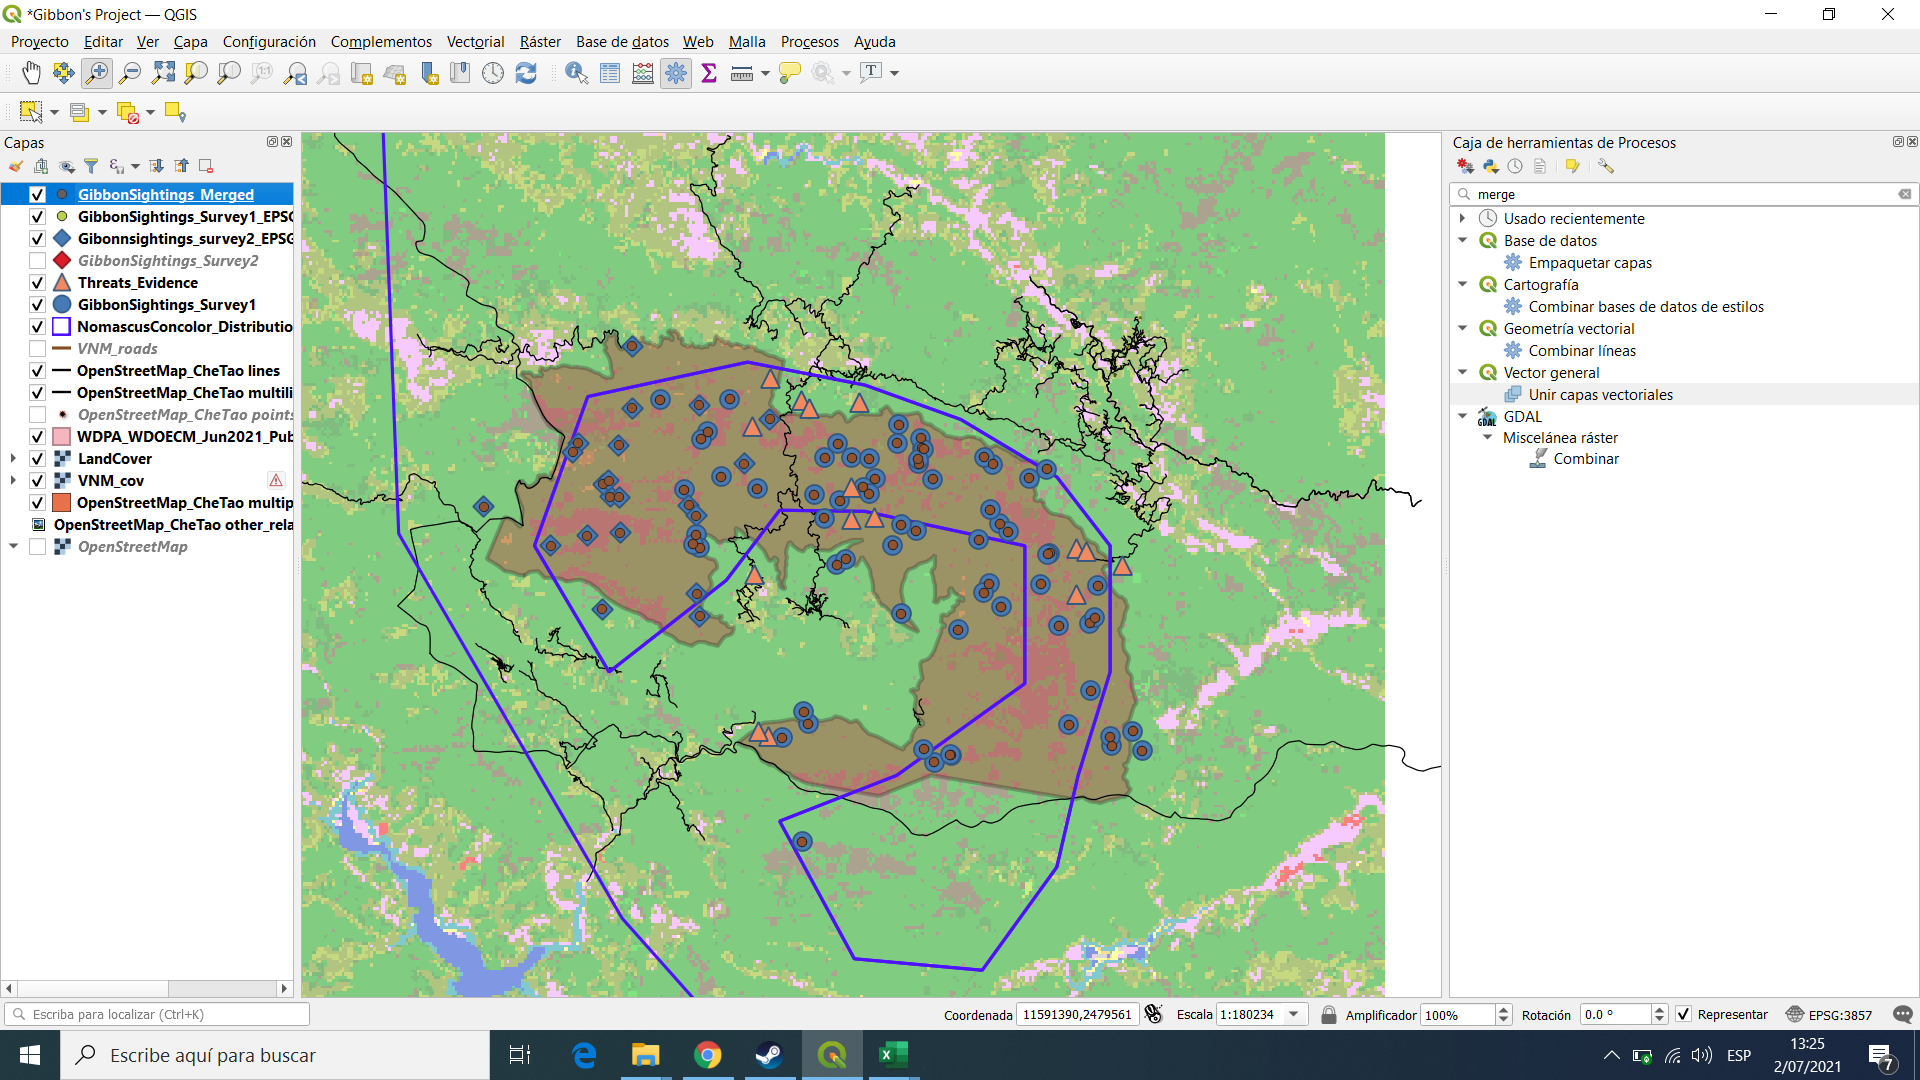Viewport: 1920px width, 1080px height.
Task: Enable the VNM_roads layer checkbox
Action: pos(37,349)
